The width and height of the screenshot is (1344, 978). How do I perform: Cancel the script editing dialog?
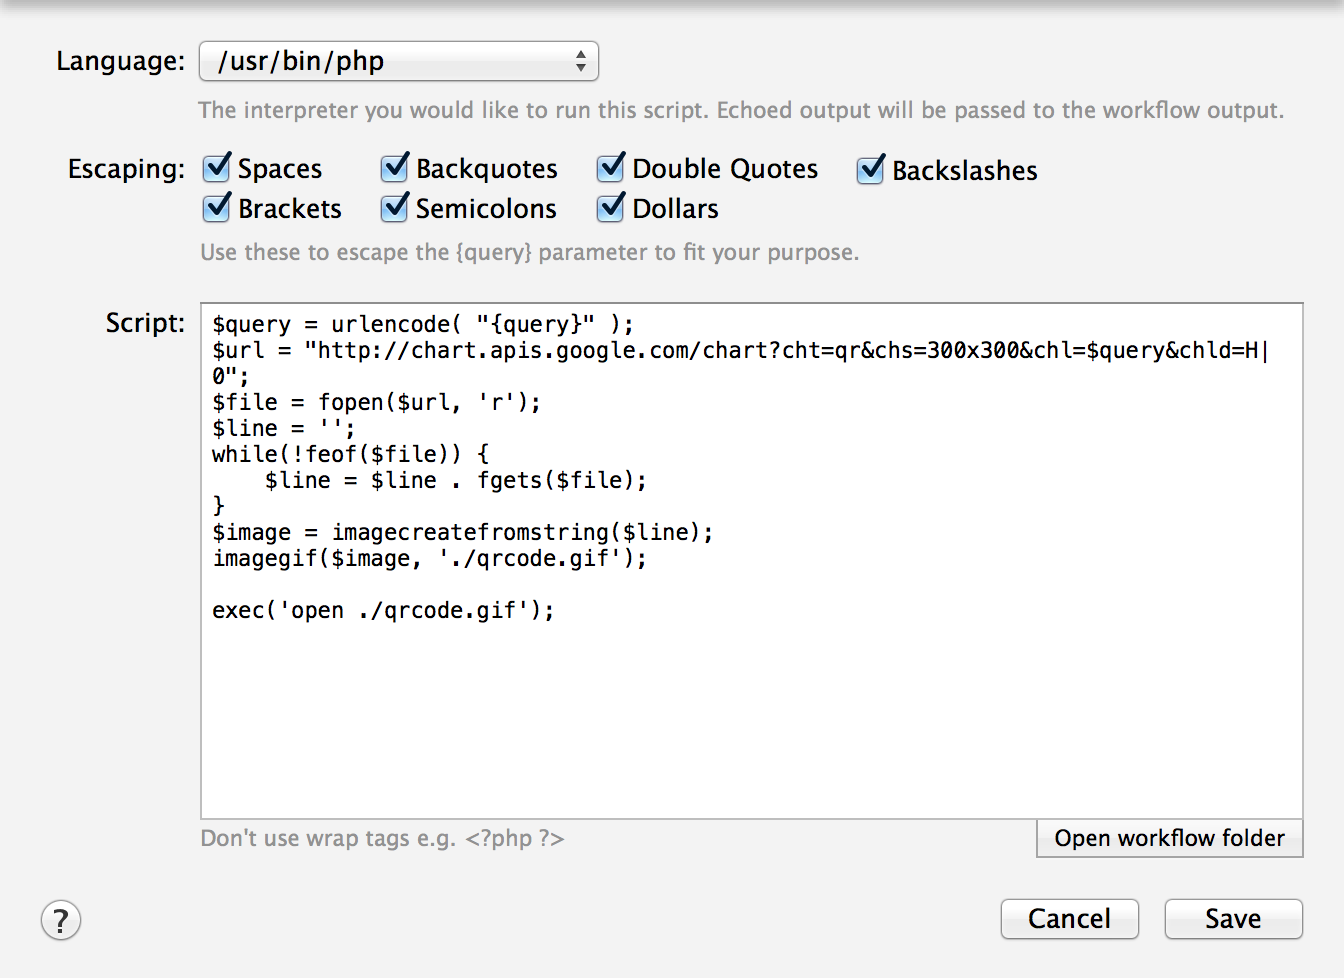coord(1069,918)
